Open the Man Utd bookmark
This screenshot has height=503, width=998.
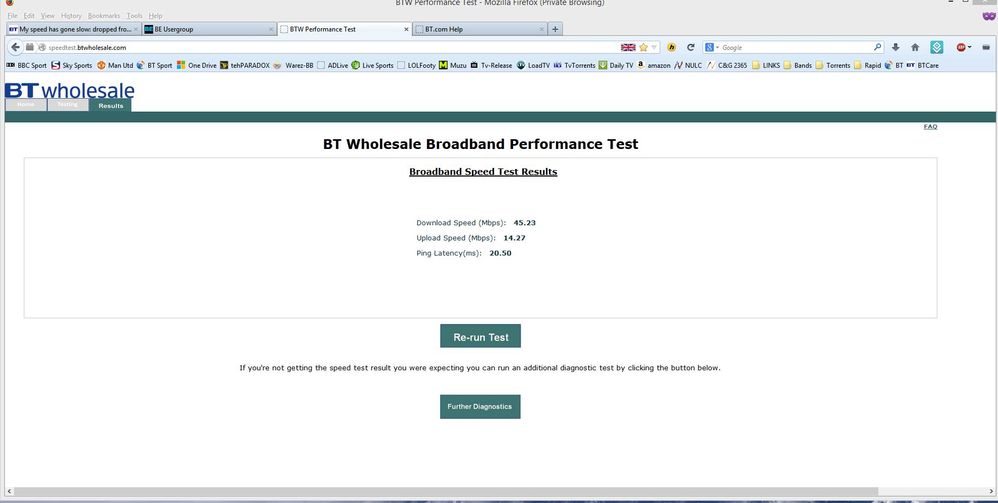[115, 65]
